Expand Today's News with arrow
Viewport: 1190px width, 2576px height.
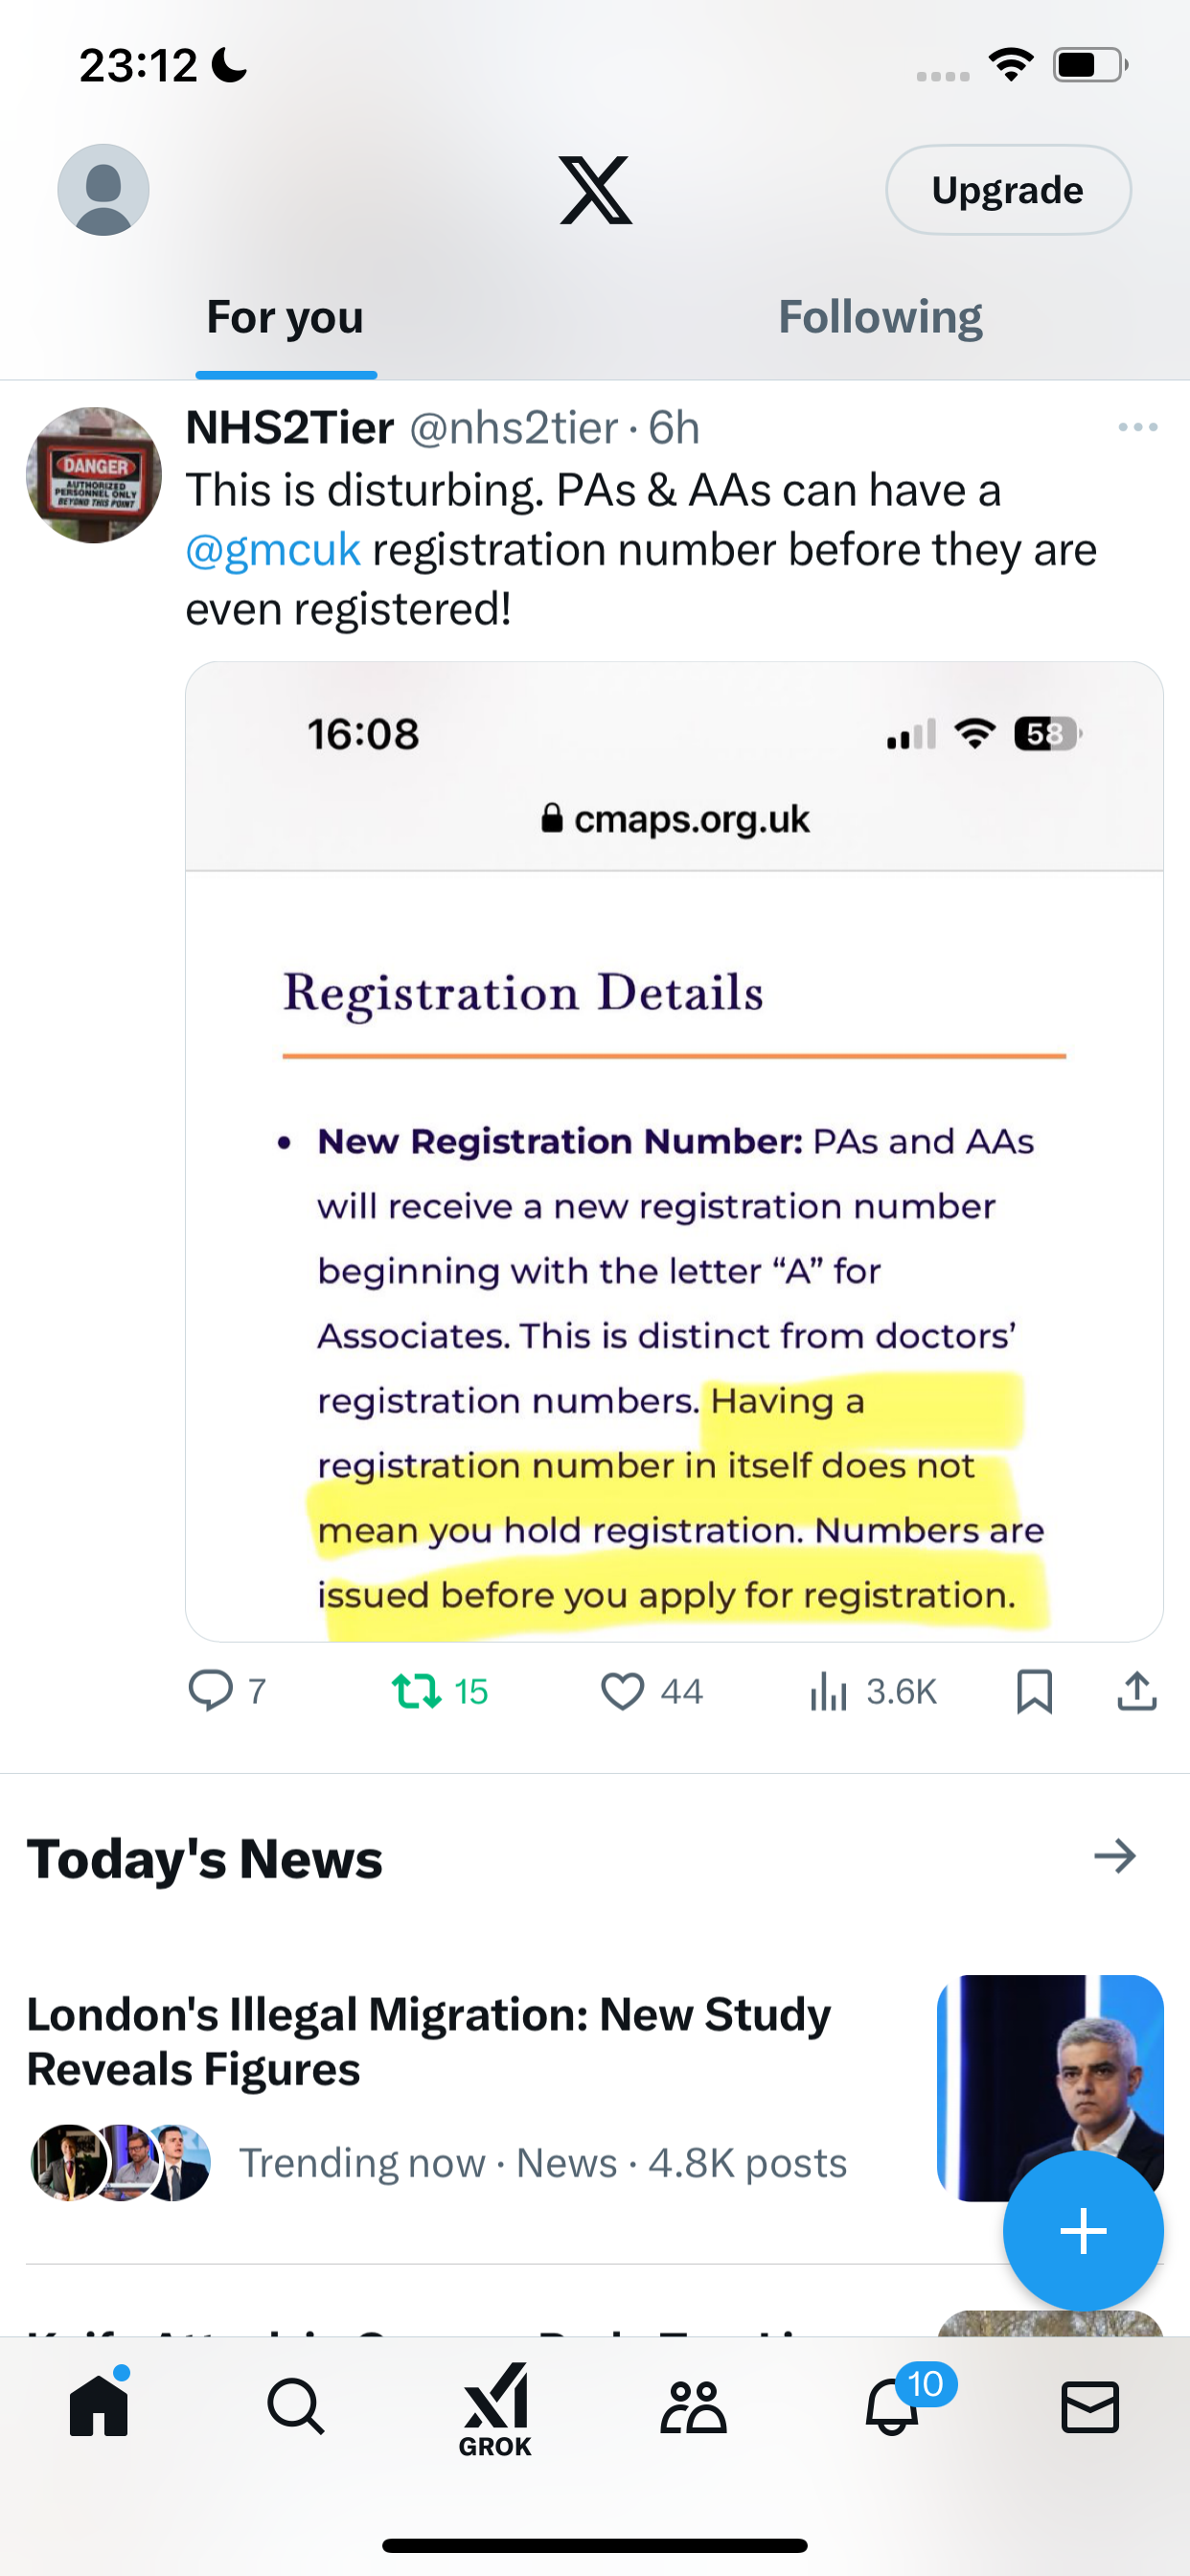click(1115, 1857)
